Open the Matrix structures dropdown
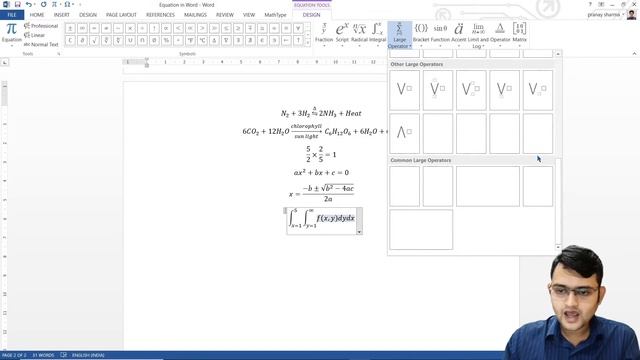 pos(519,34)
